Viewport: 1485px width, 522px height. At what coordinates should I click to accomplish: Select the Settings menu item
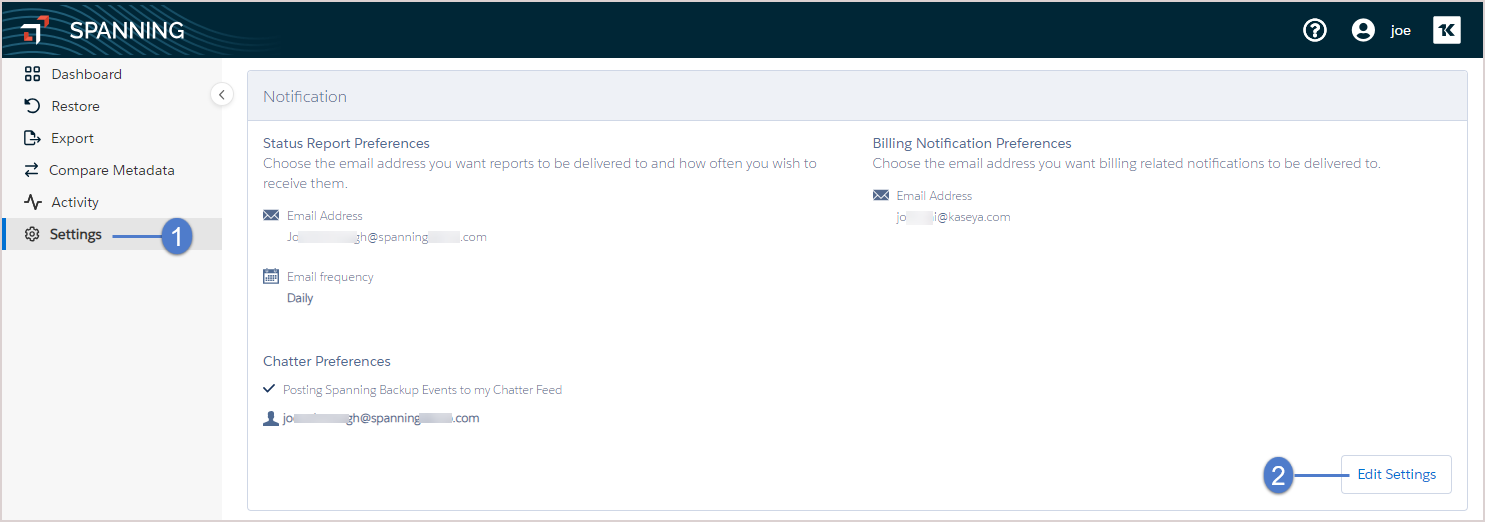(x=112, y=234)
